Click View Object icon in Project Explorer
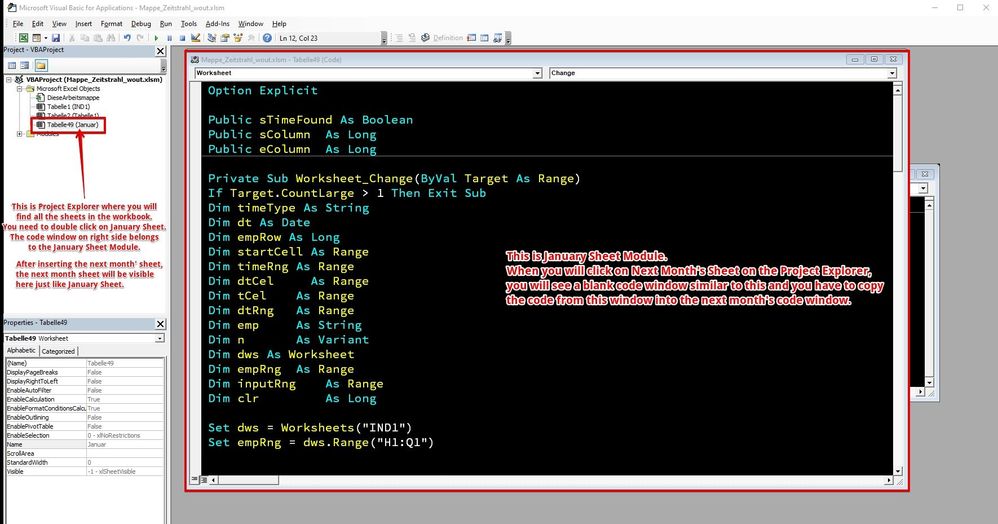The height and width of the screenshot is (524, 998). pyautogui.click(x=25, y=65)
